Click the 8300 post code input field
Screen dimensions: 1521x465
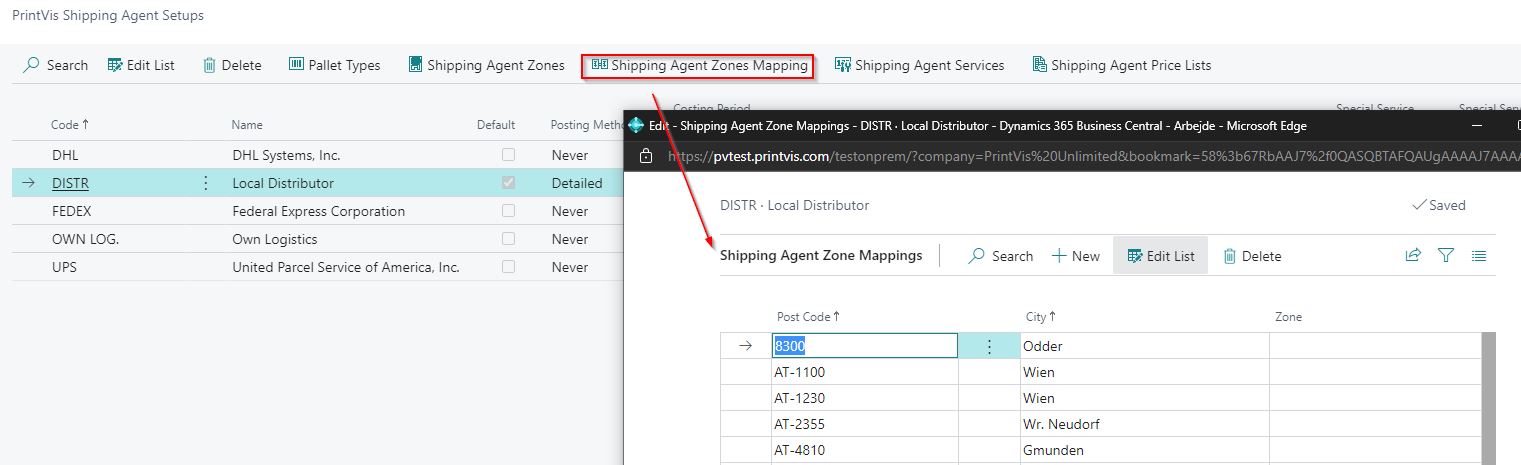865,346
